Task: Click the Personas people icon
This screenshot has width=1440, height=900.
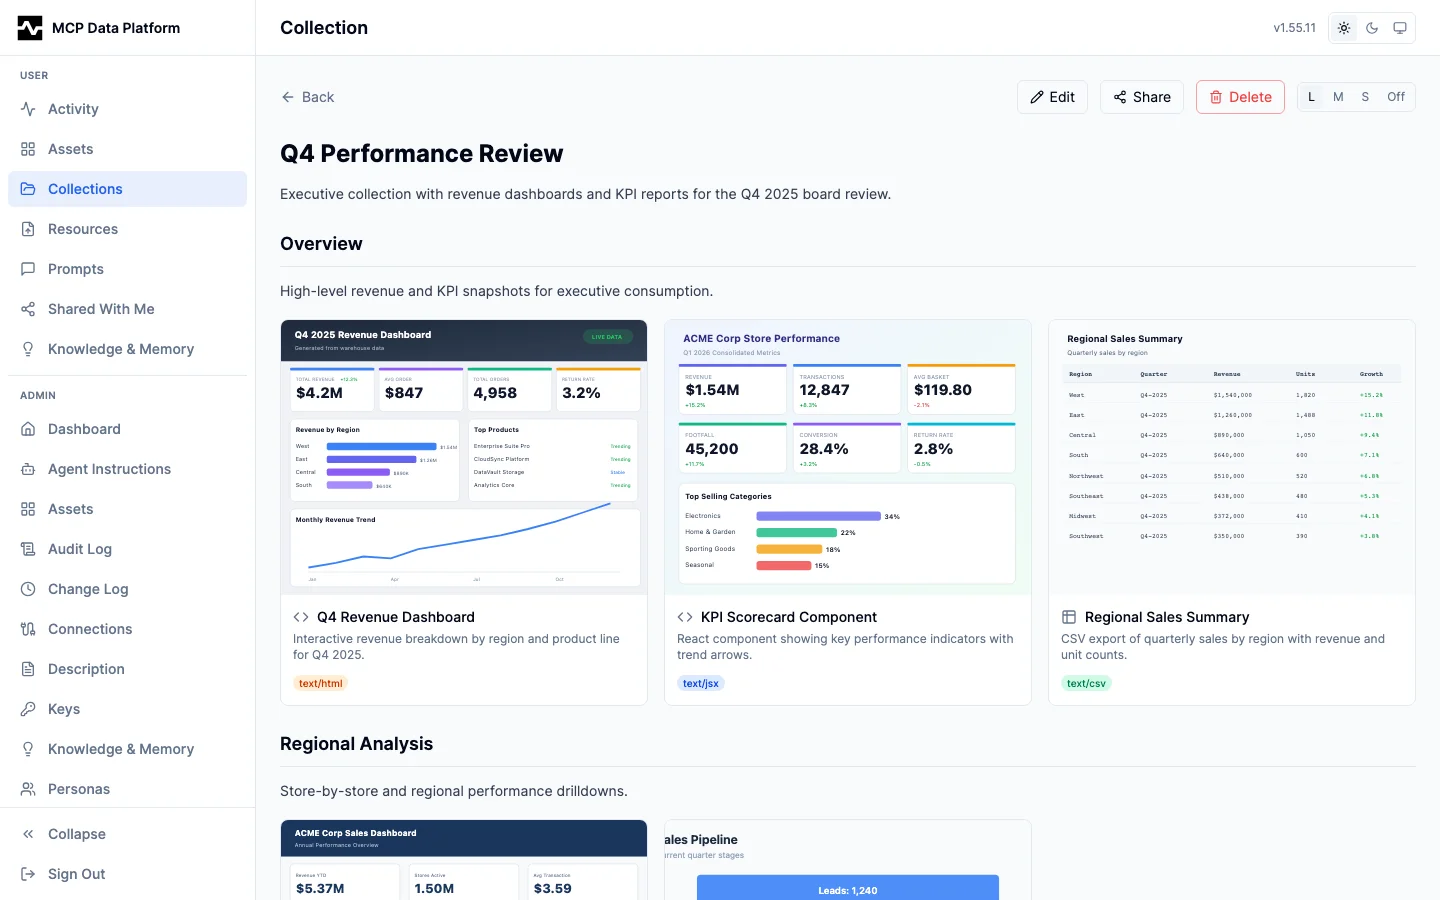Action: (x=28, y=789)
